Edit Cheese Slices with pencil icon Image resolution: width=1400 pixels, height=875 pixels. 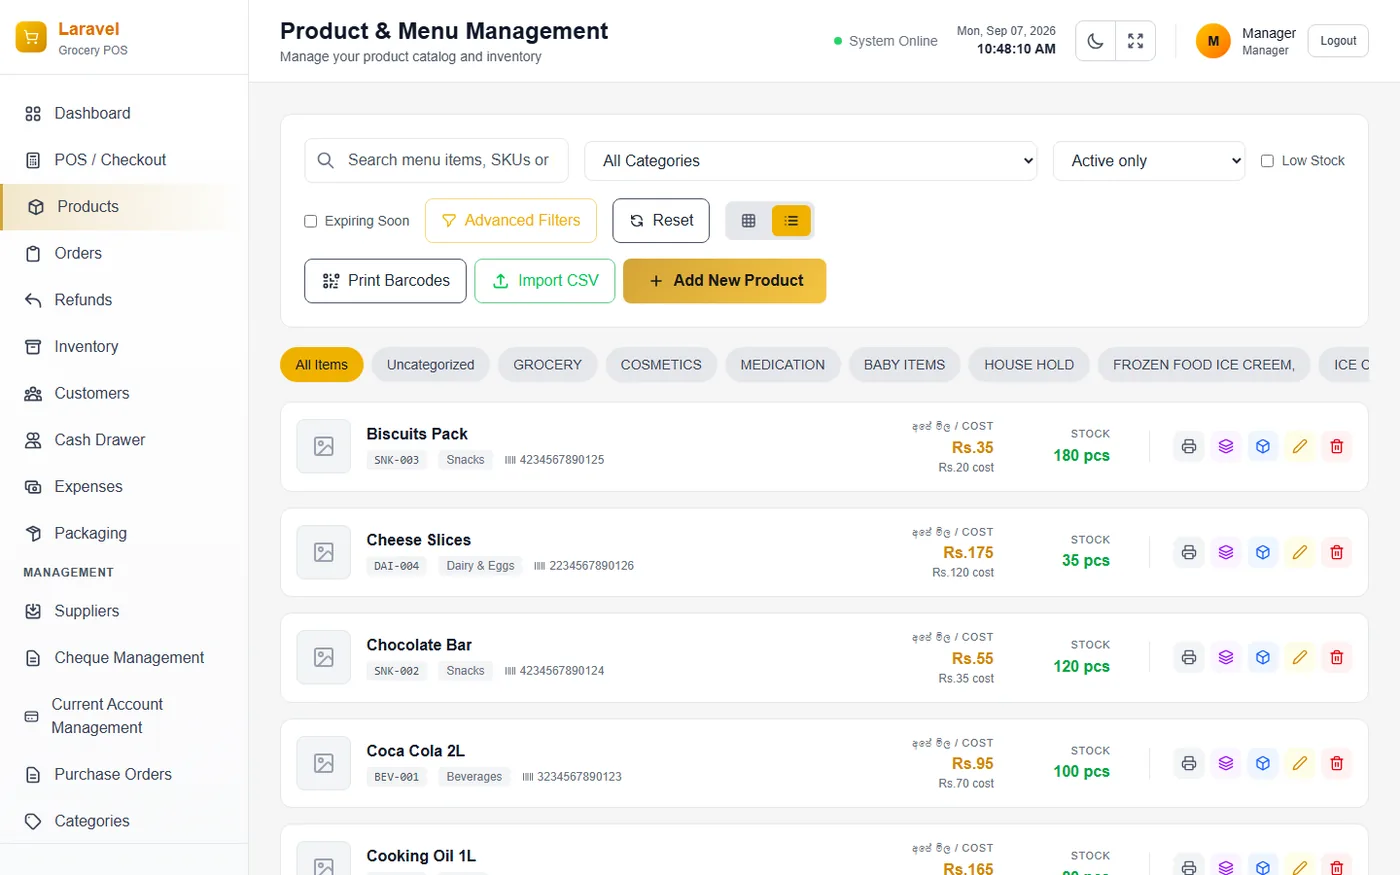(1300, 552)
